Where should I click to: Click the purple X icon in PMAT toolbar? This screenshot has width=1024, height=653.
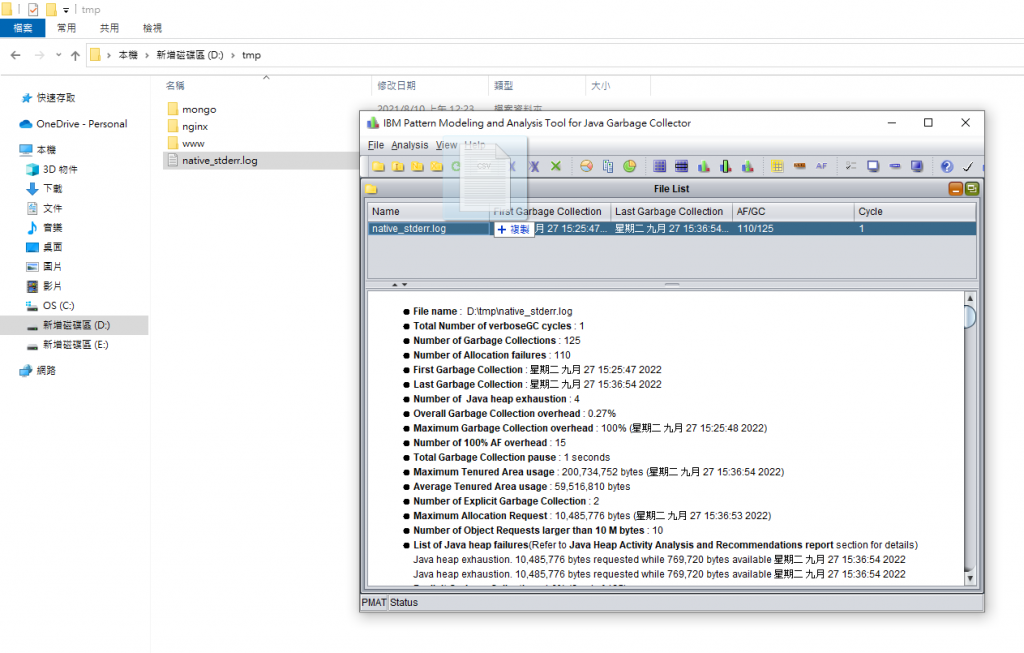(534, 167)
